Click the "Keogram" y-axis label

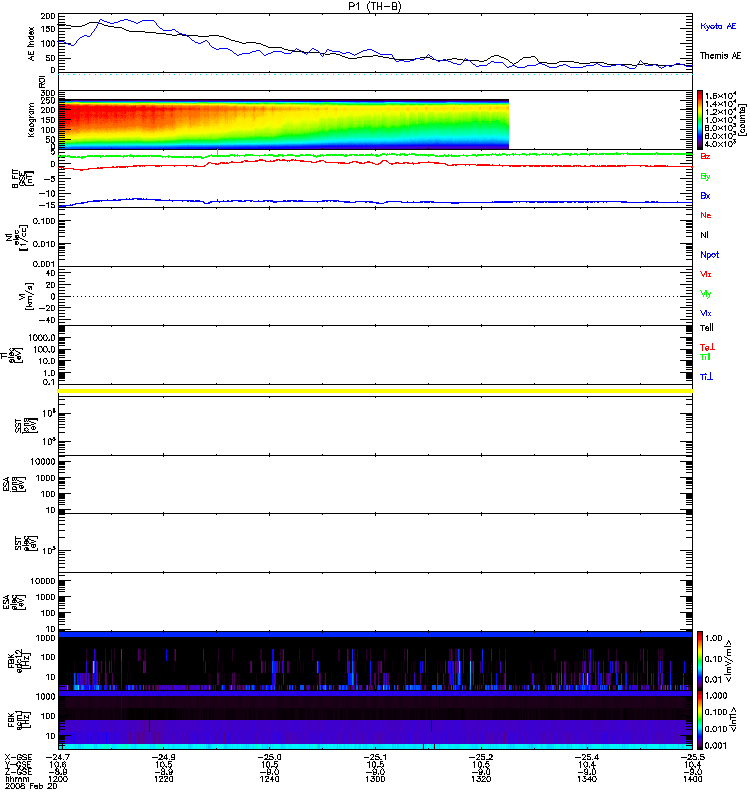31,119
